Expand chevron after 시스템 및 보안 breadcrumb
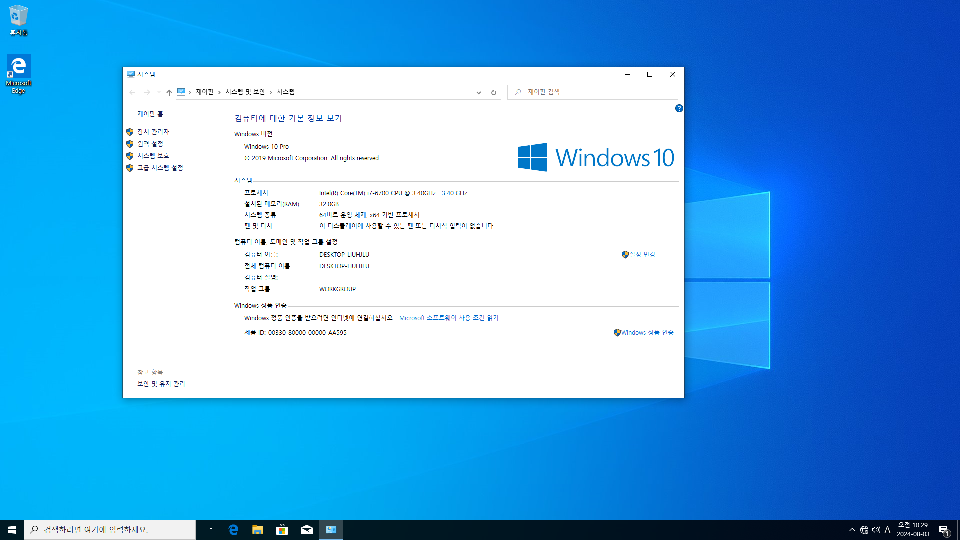960x540 pixels. click(x=271, y=92)
